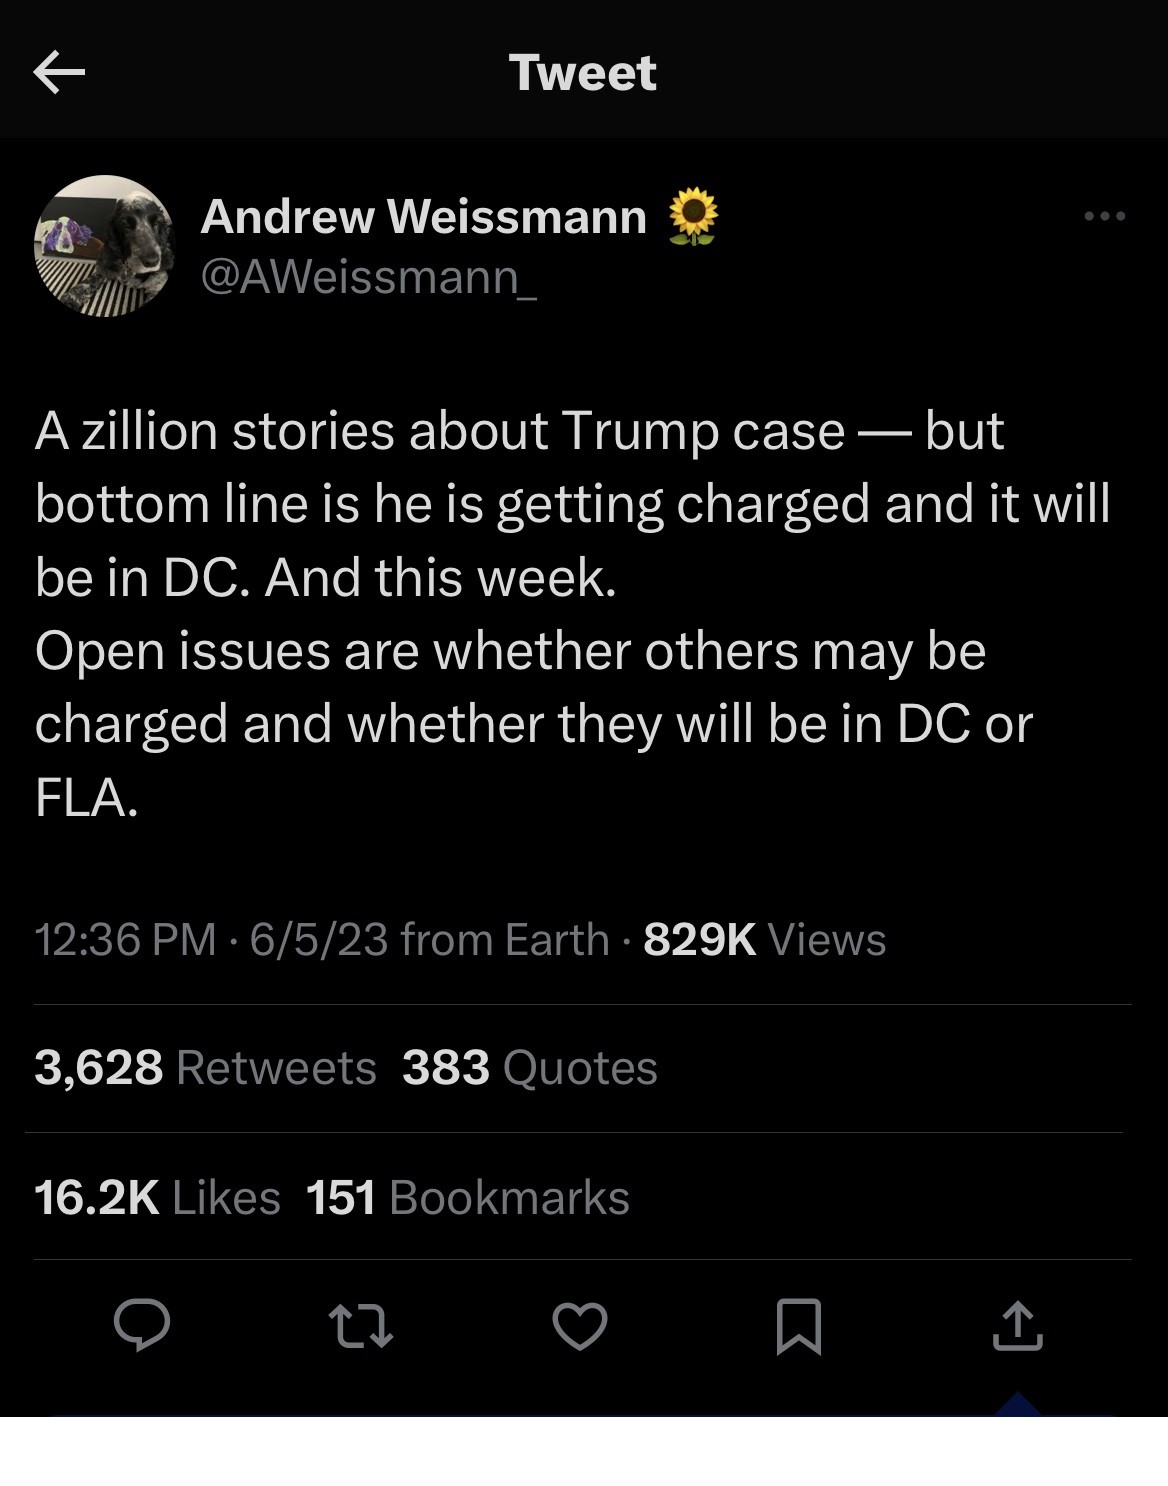Tap the 12:36 PM 6/5/23 timestamp
Viewport: 1168px width, 1486px height.
(211, 939)
